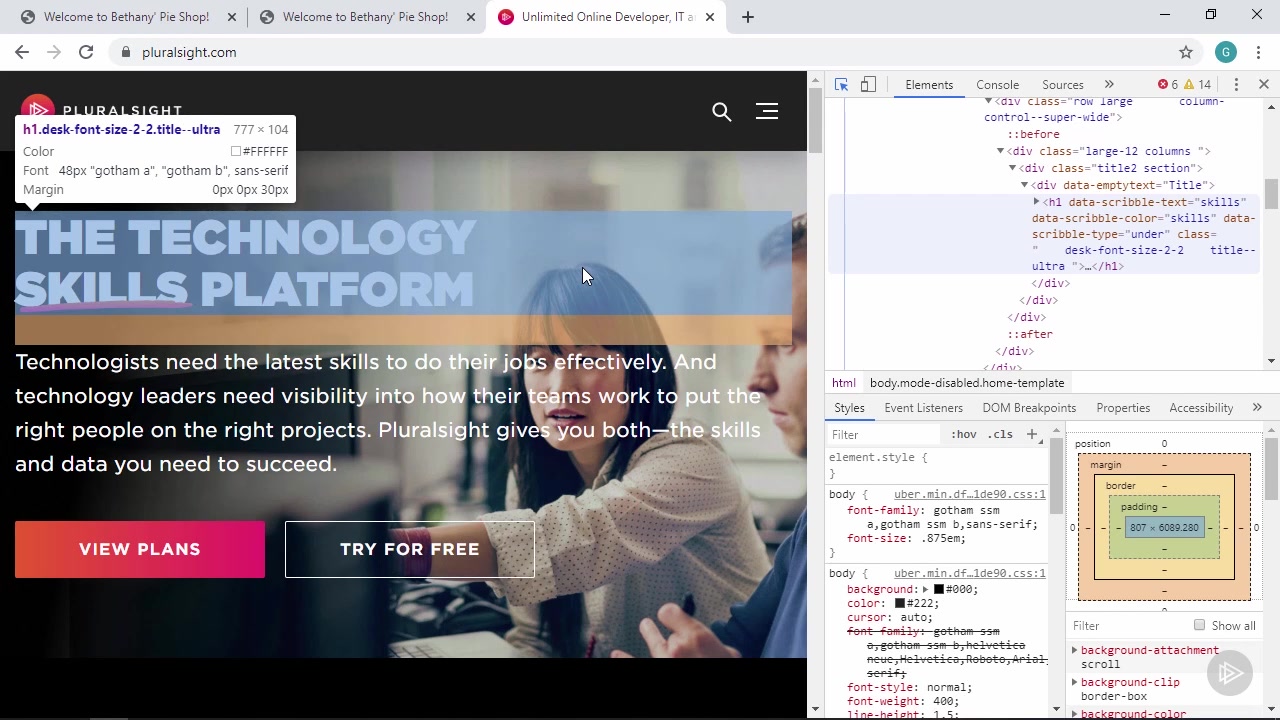
Task: Open the DevTools three-dot customize menu
Action: coord(1236,85)
